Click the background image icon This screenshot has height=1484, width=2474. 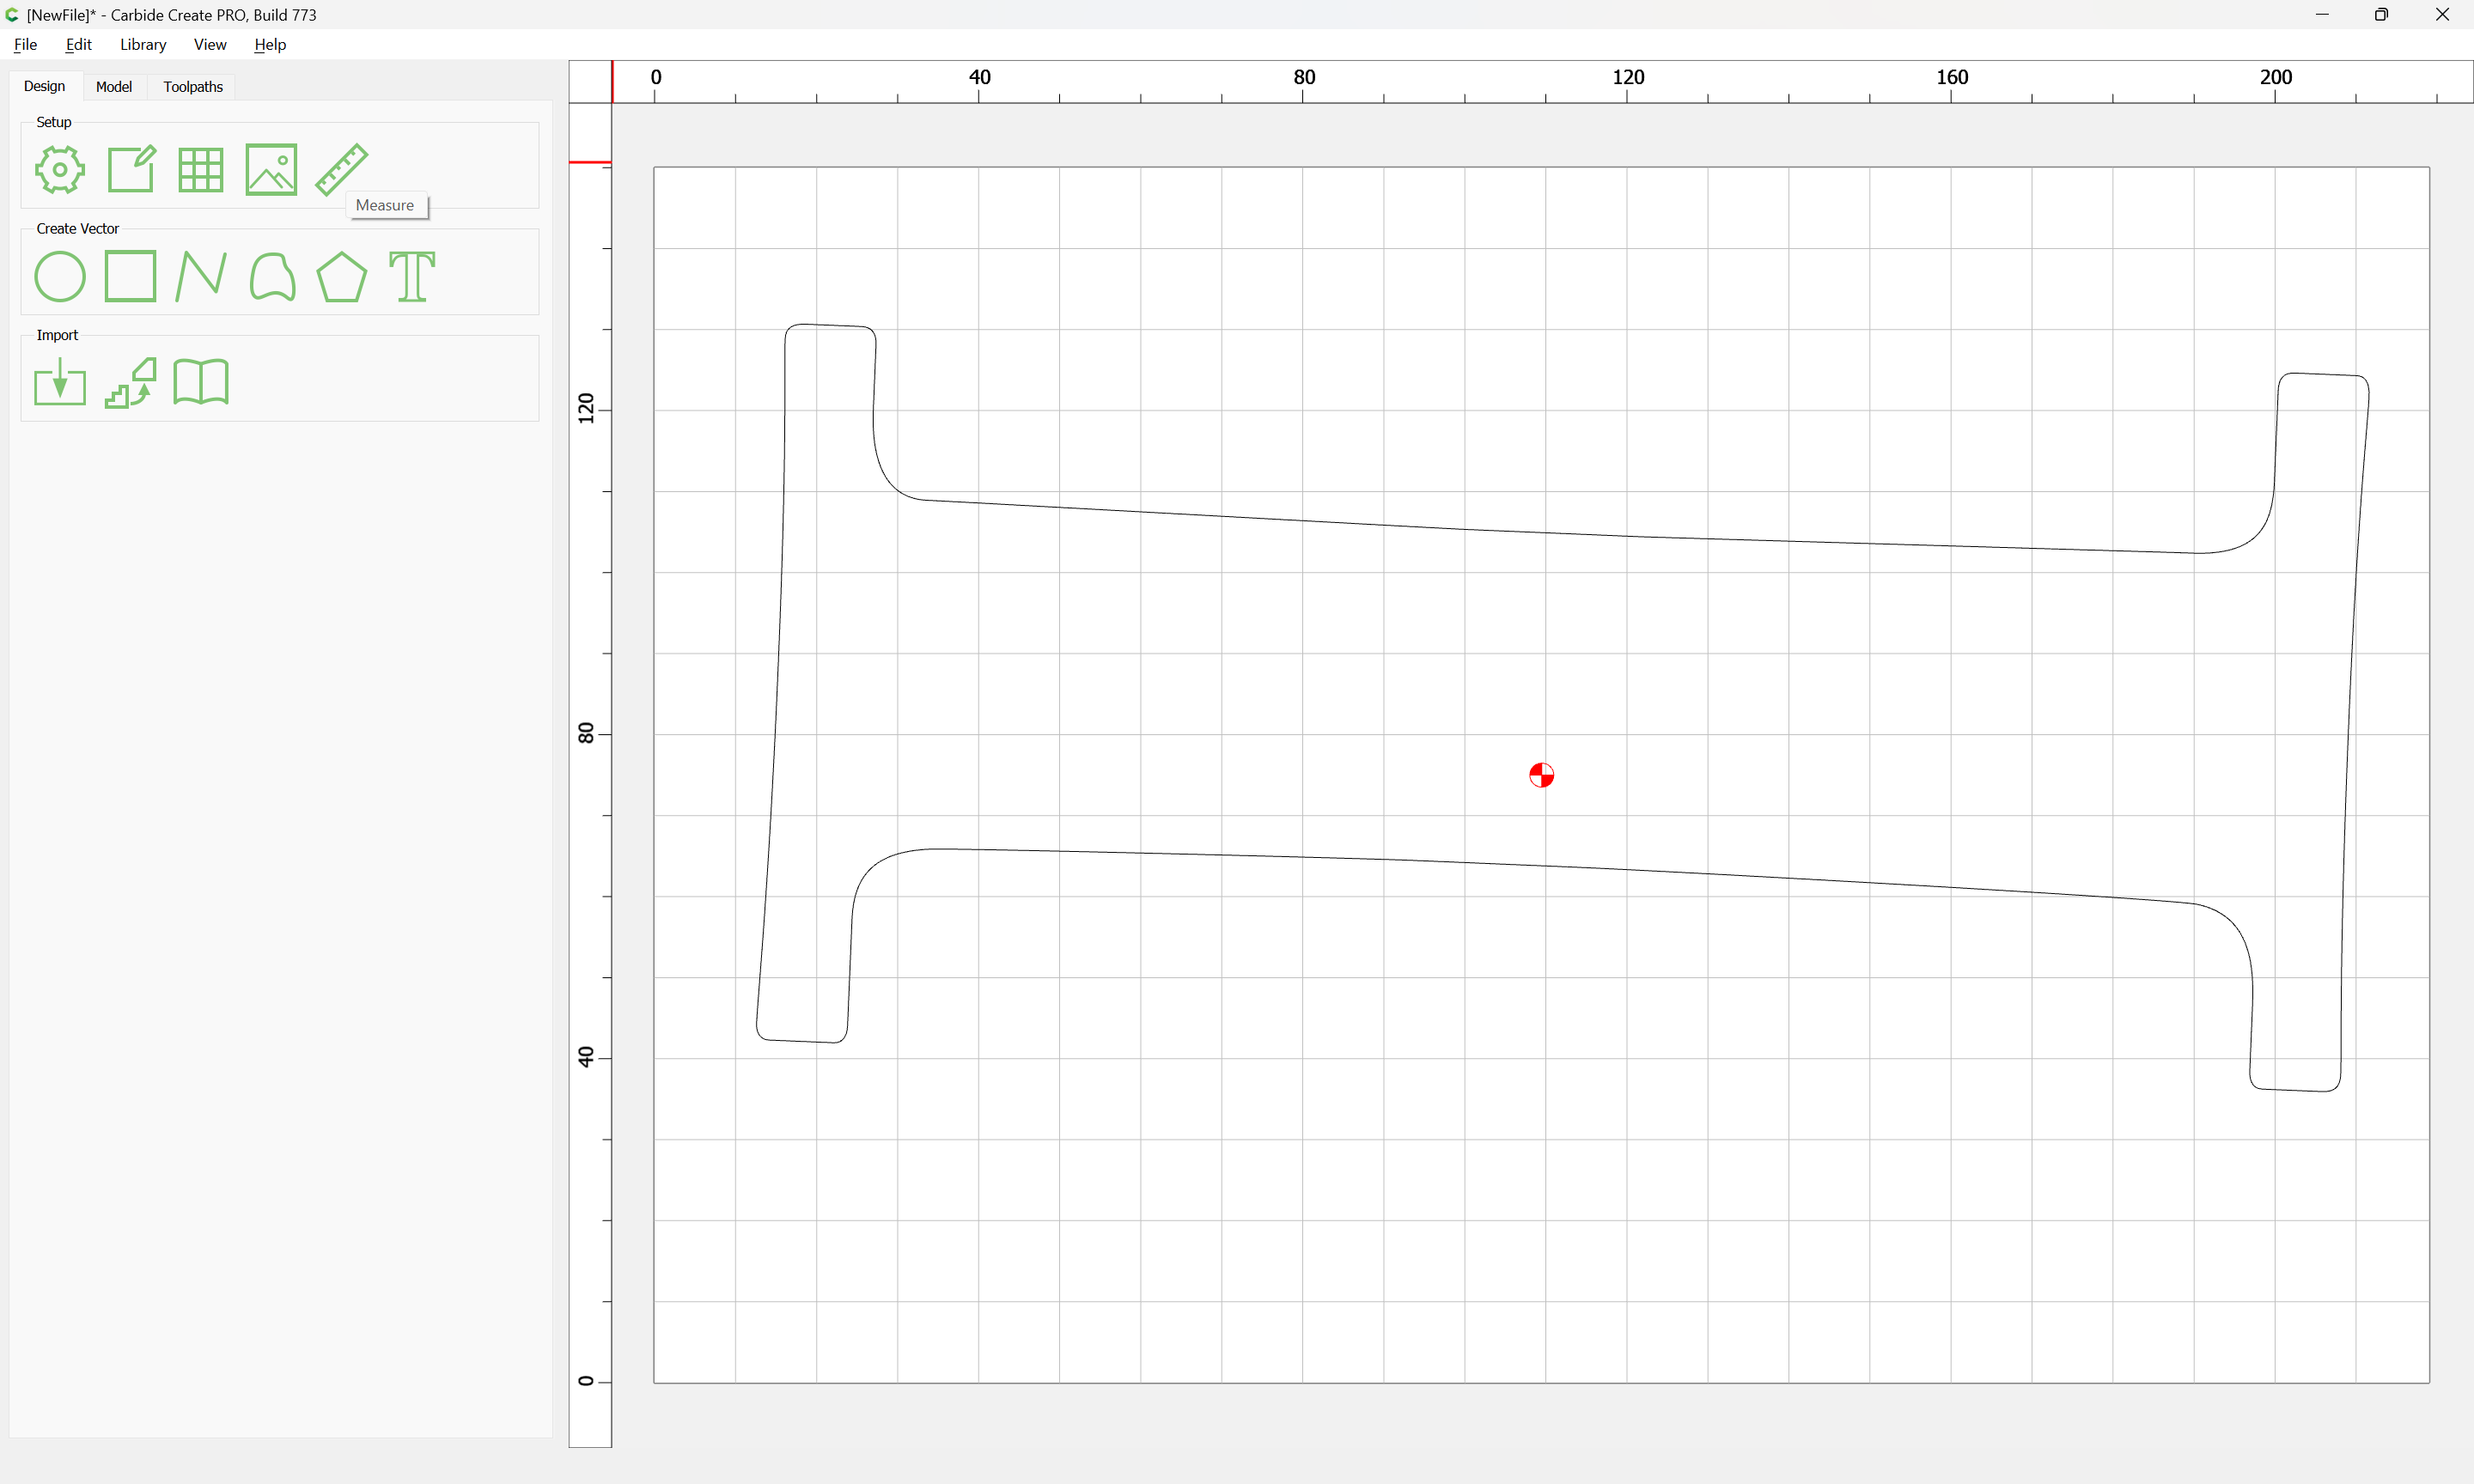[271, 169]
